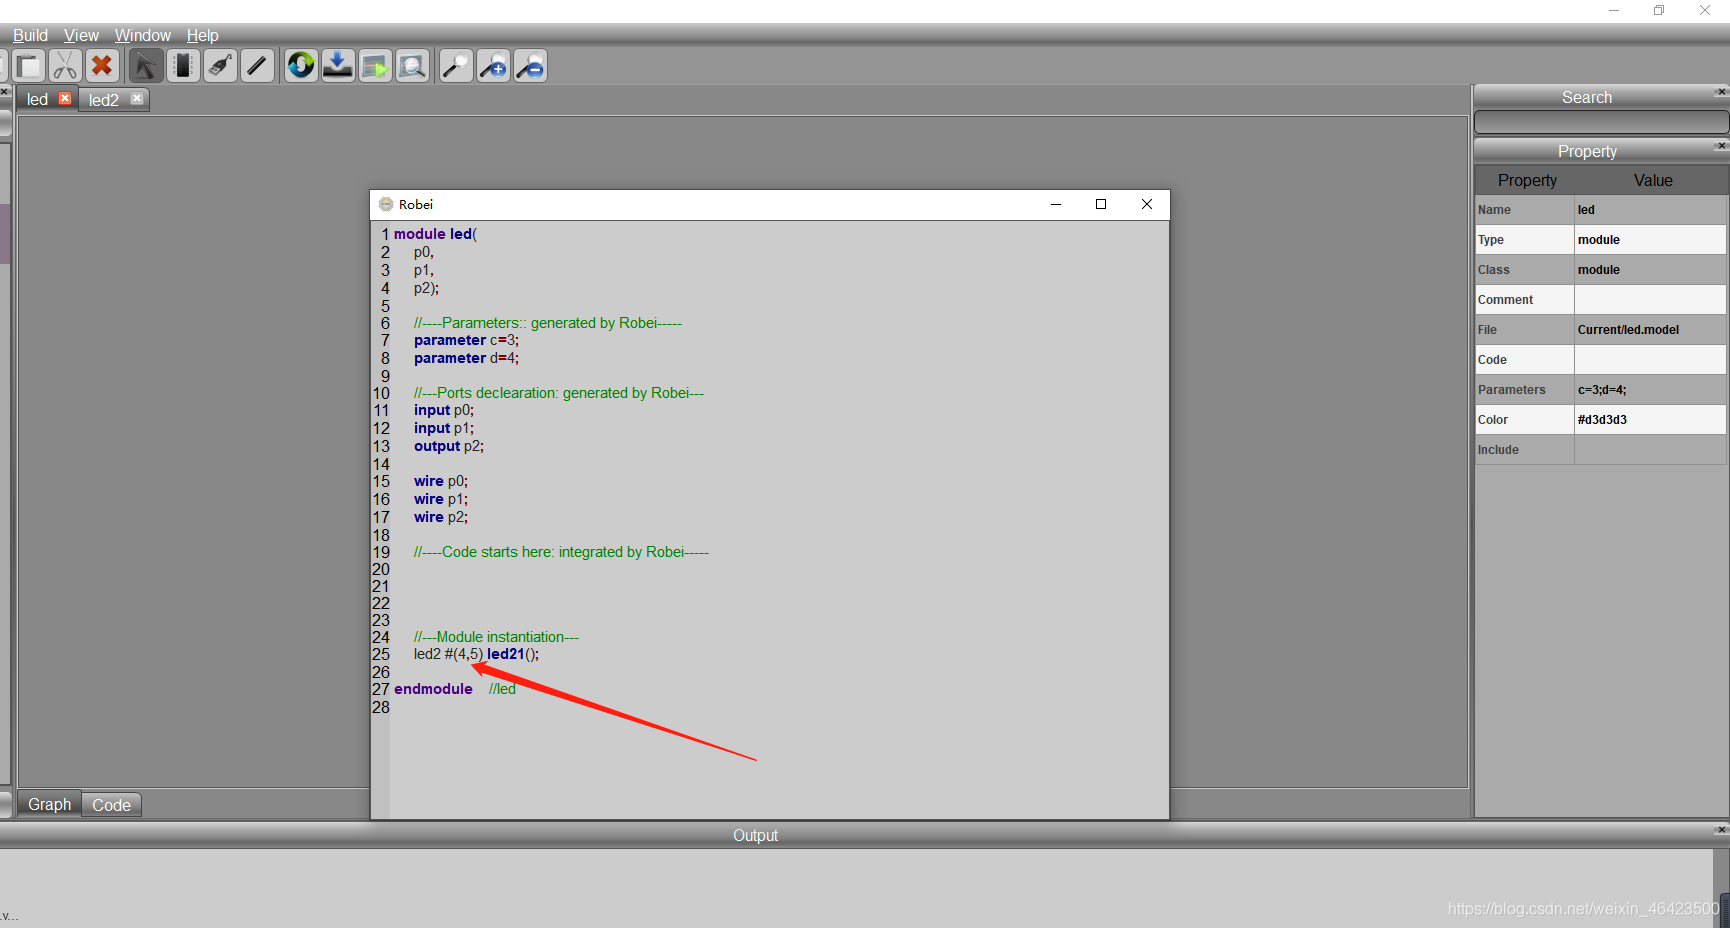Close the led2 tab

[x=137, y=98]
